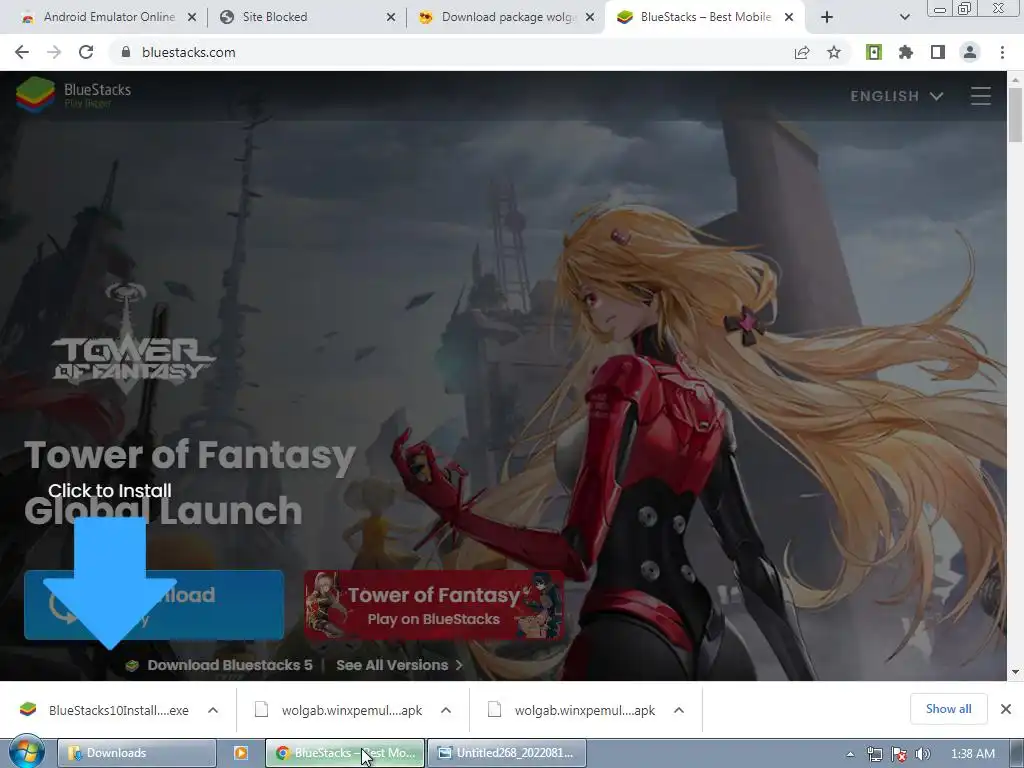Share this page icon in address bar
Screen dimensions: 1024x768
click(802, 52)
